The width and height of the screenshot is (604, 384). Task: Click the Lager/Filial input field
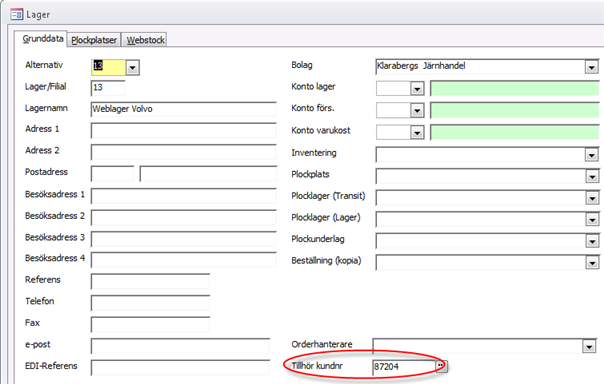[x=108, y=88]
